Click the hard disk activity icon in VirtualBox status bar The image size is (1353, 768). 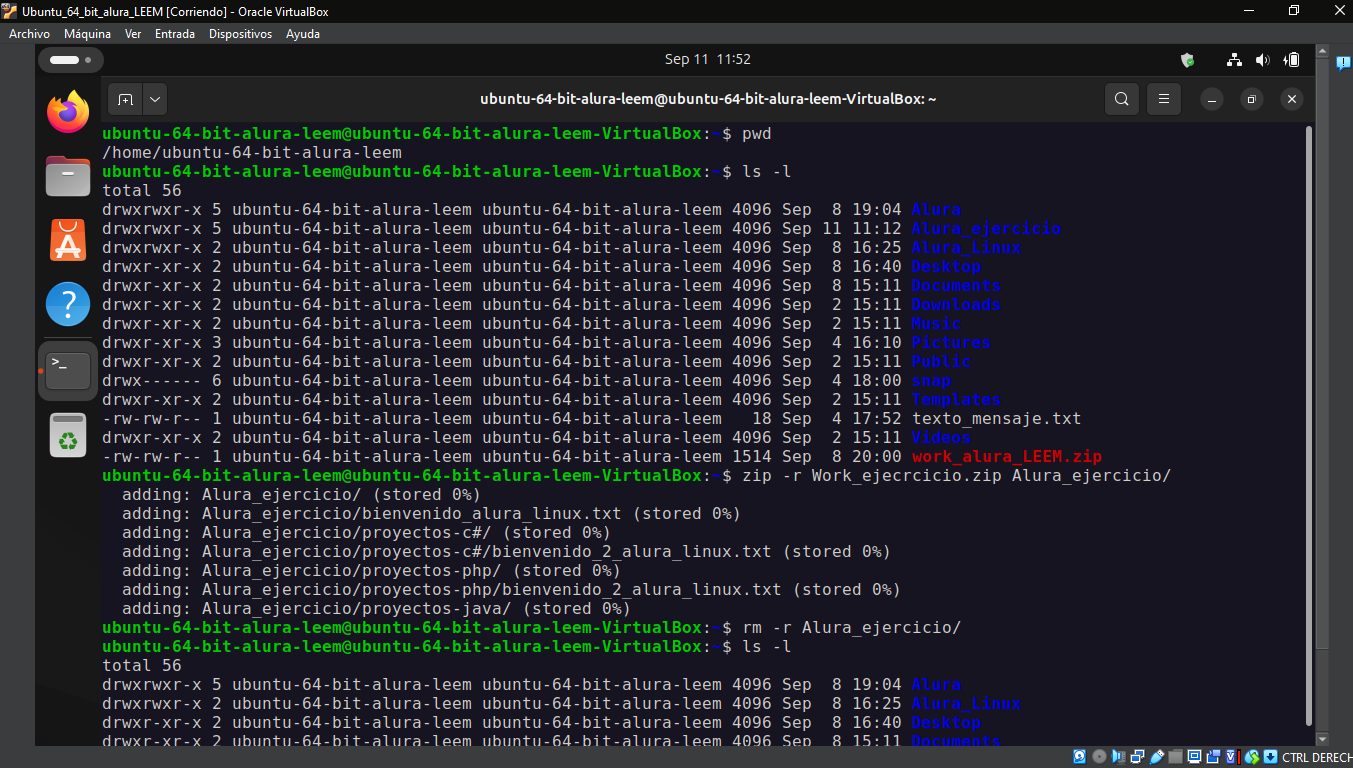pyautogui.click(x=1080, y=757)
